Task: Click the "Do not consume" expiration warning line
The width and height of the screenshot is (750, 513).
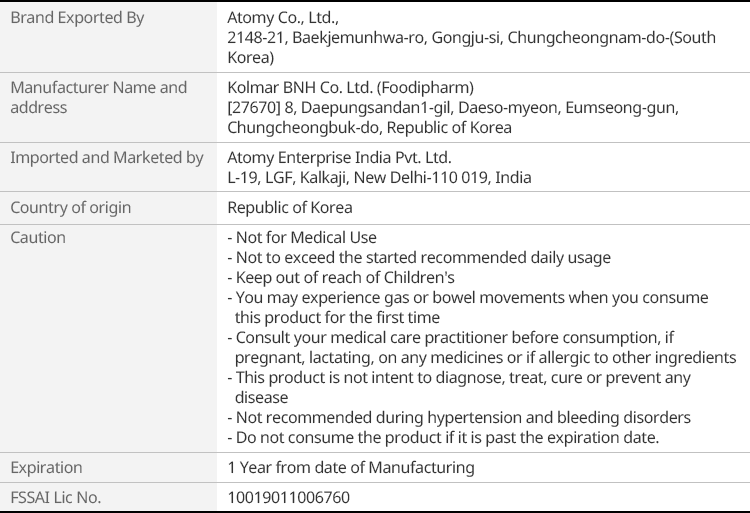Action: (442, 438)
